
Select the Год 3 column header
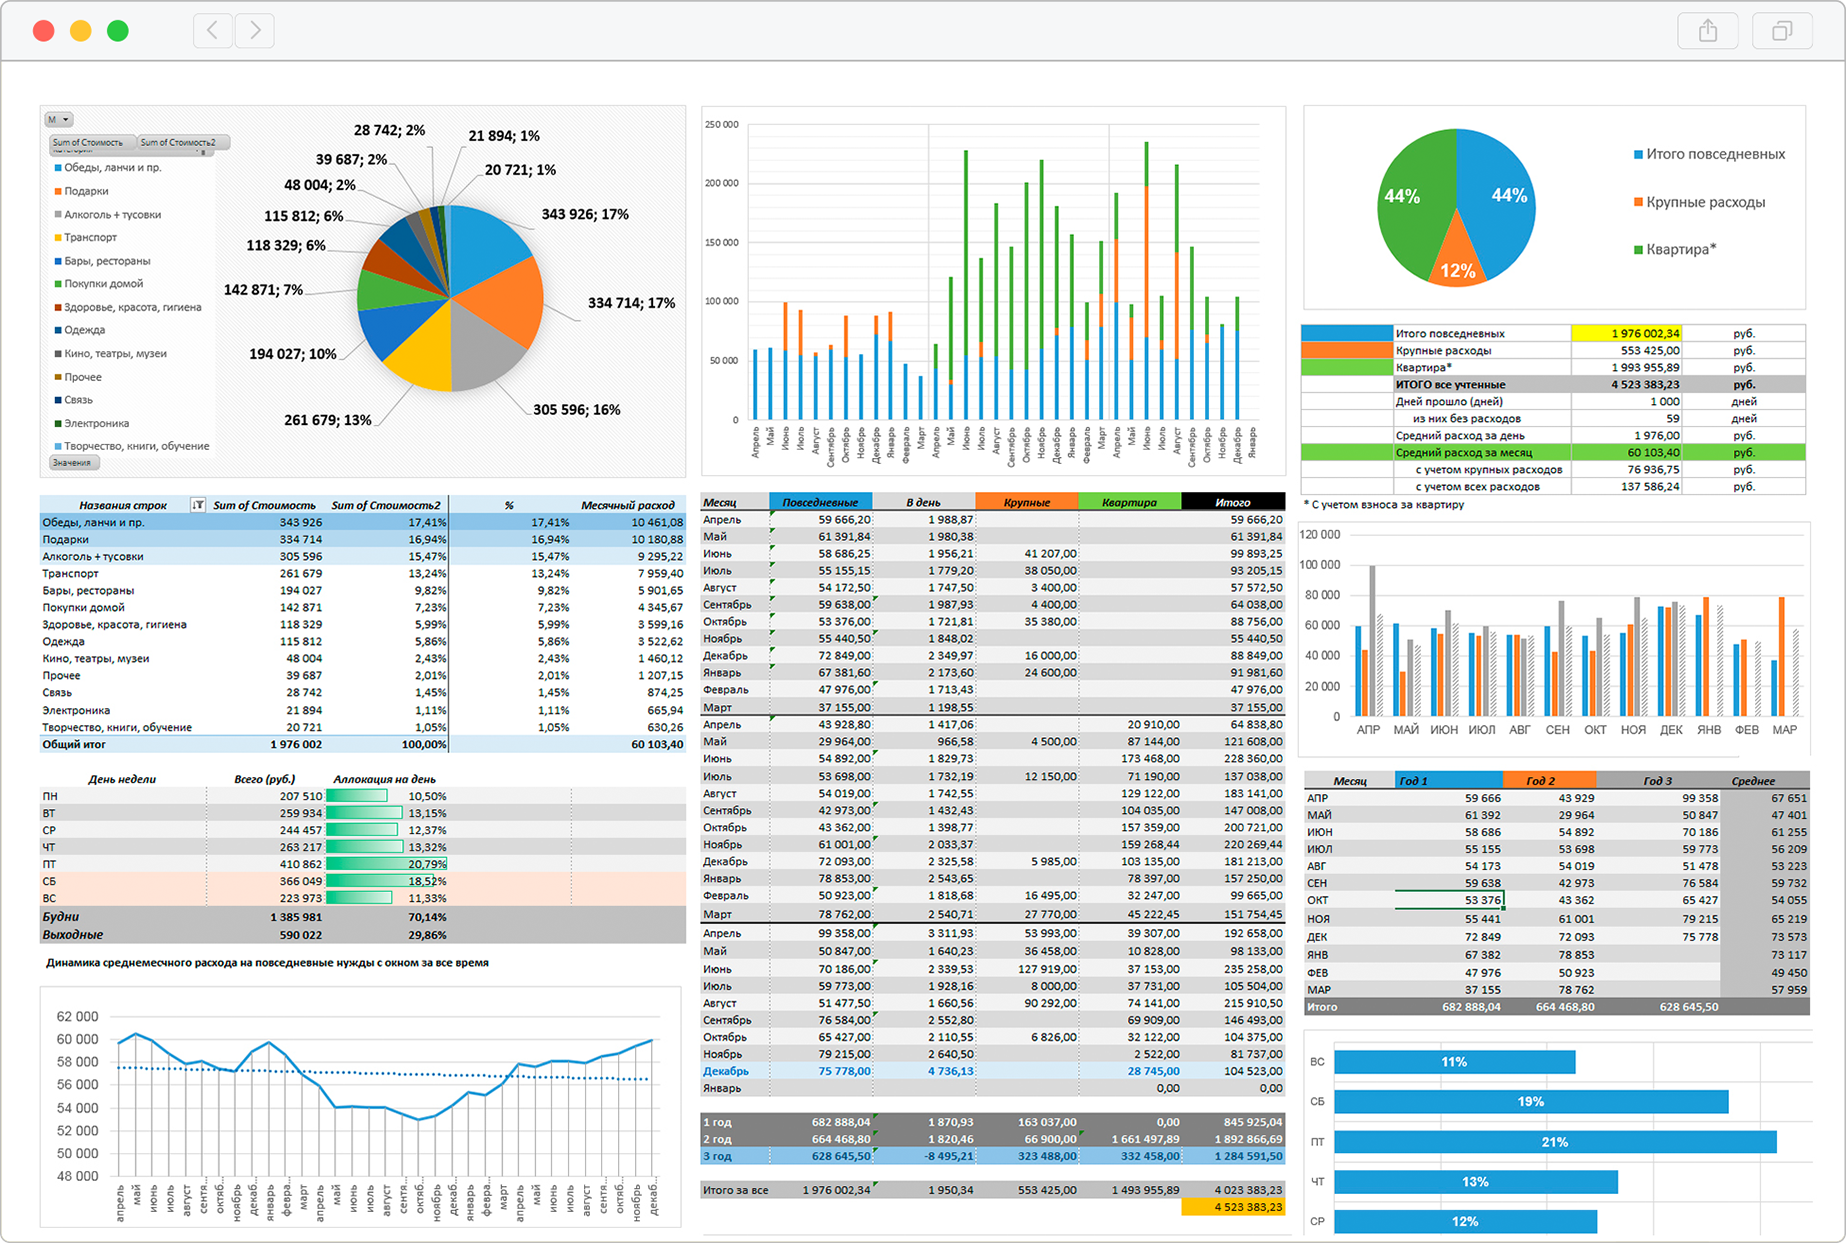(x=1658, y=780)
